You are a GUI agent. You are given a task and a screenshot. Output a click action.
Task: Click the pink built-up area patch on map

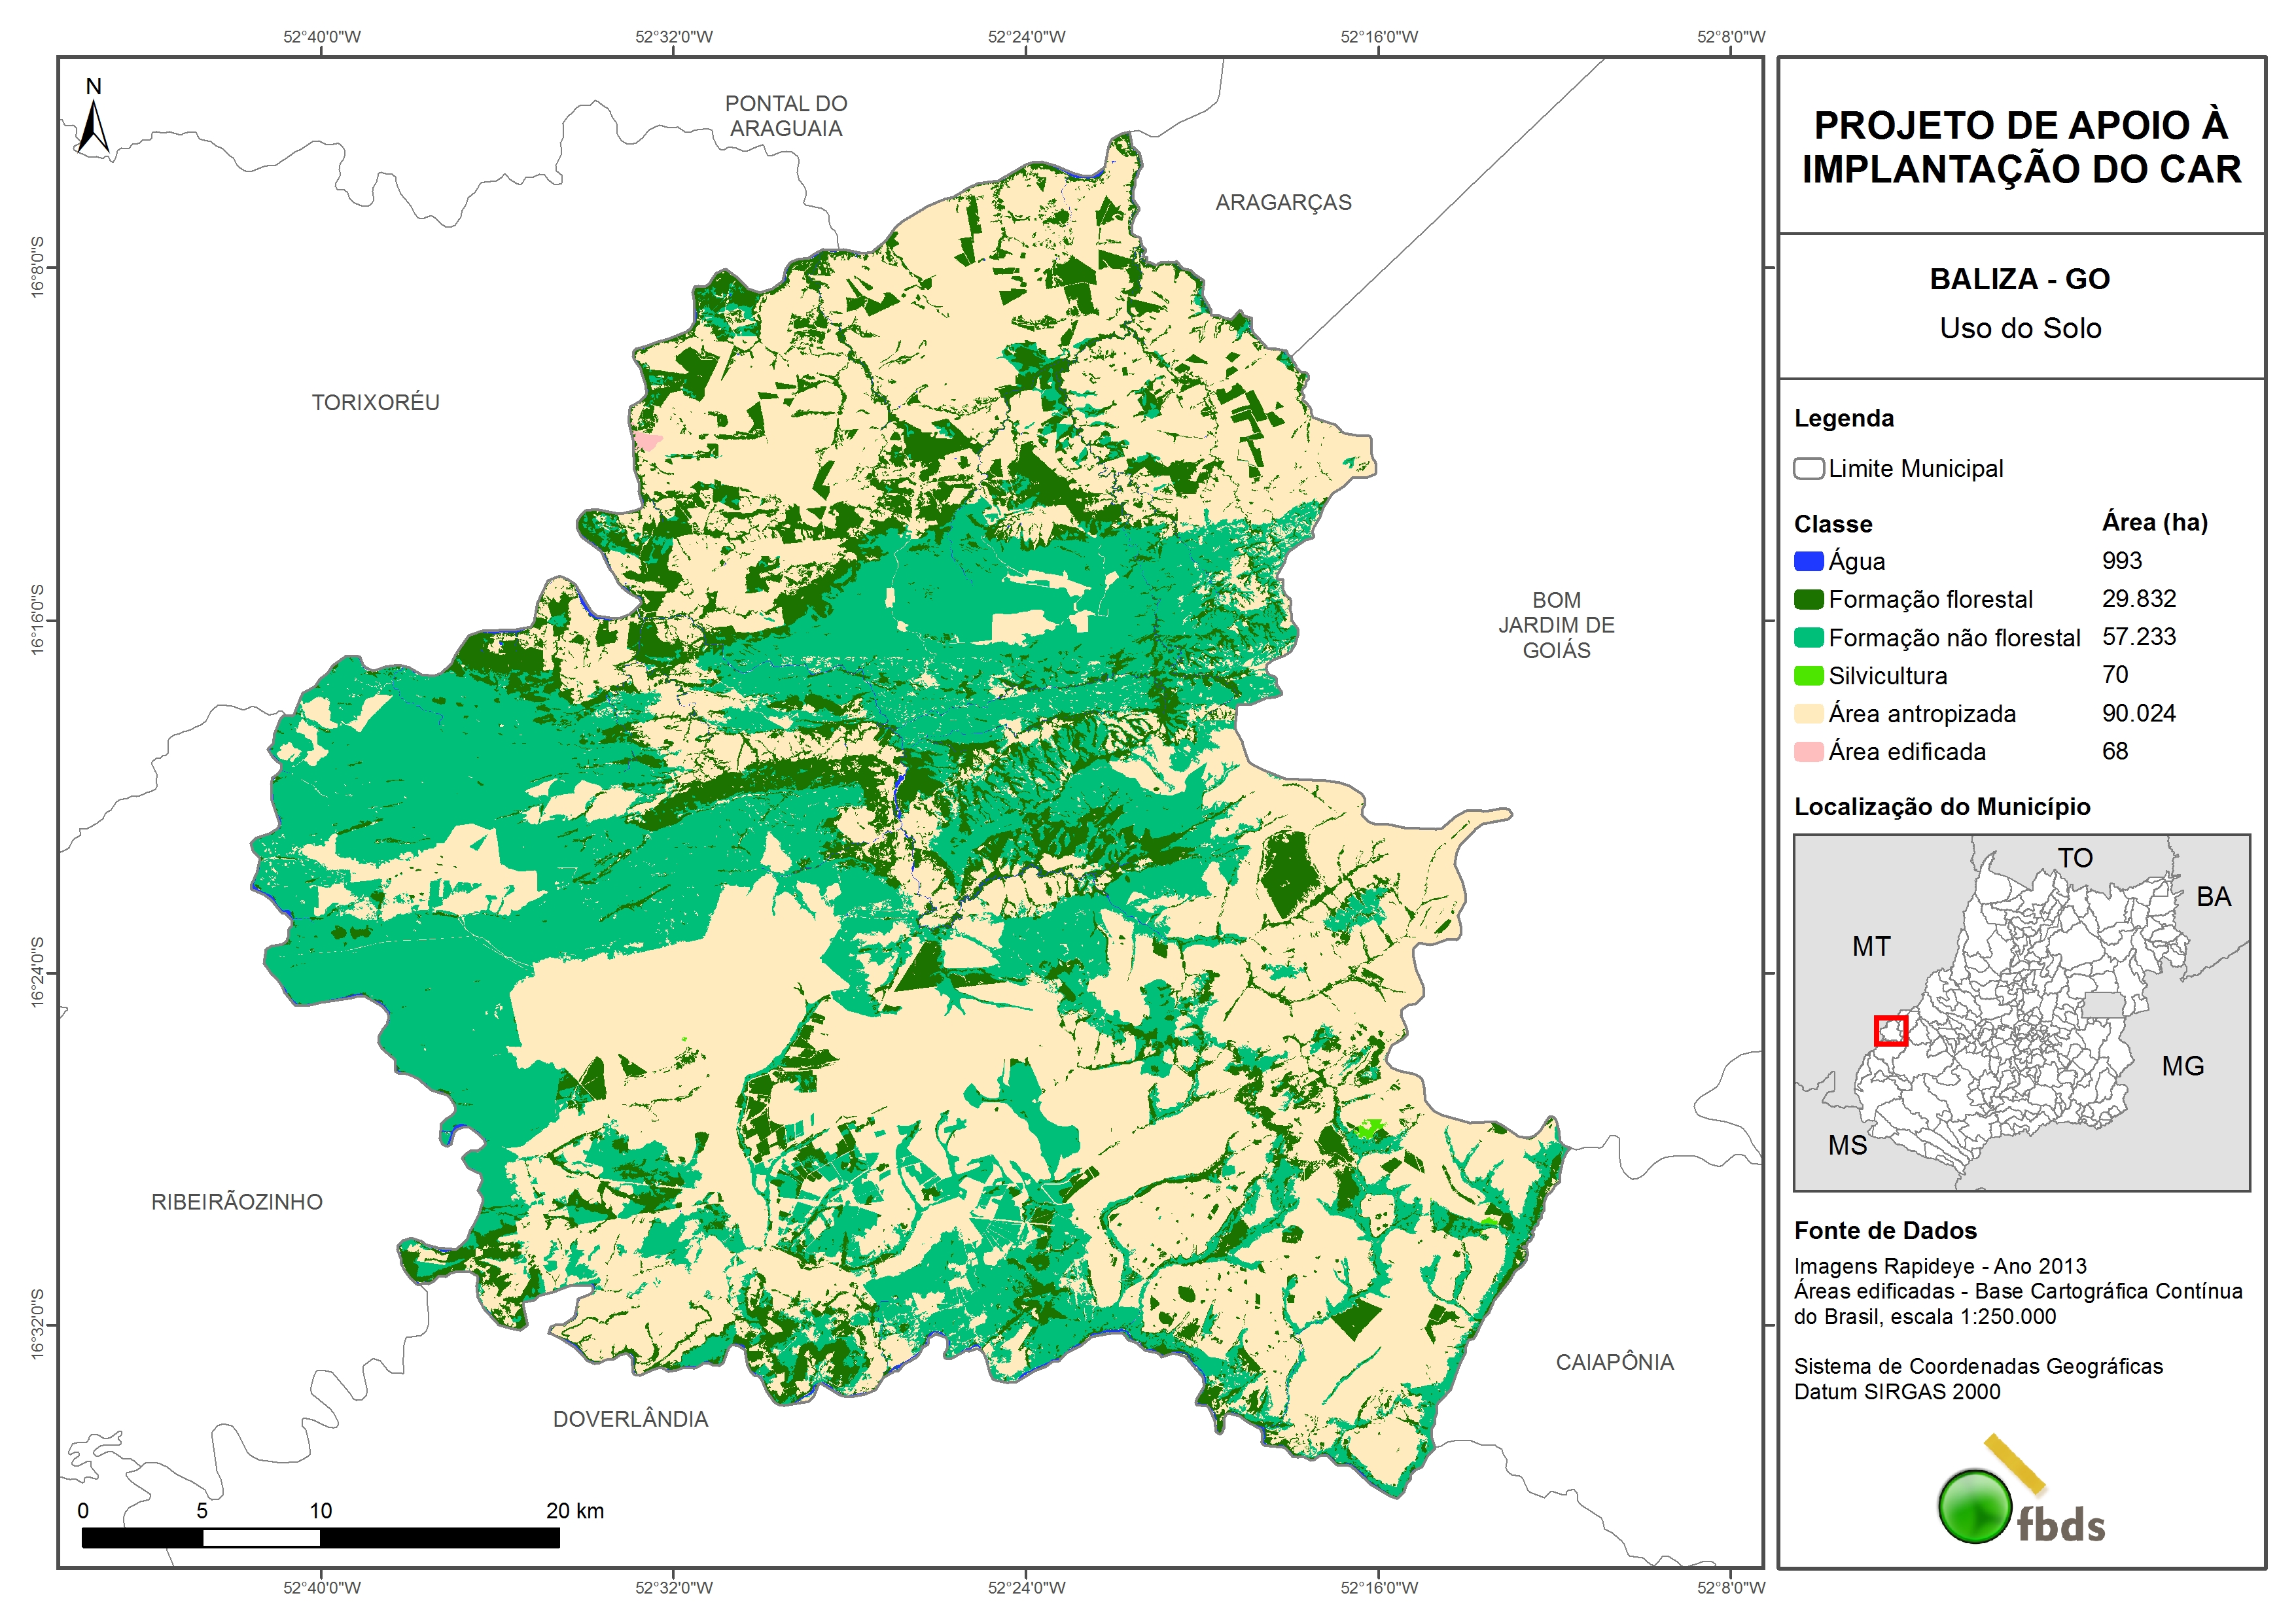(648, 441)
